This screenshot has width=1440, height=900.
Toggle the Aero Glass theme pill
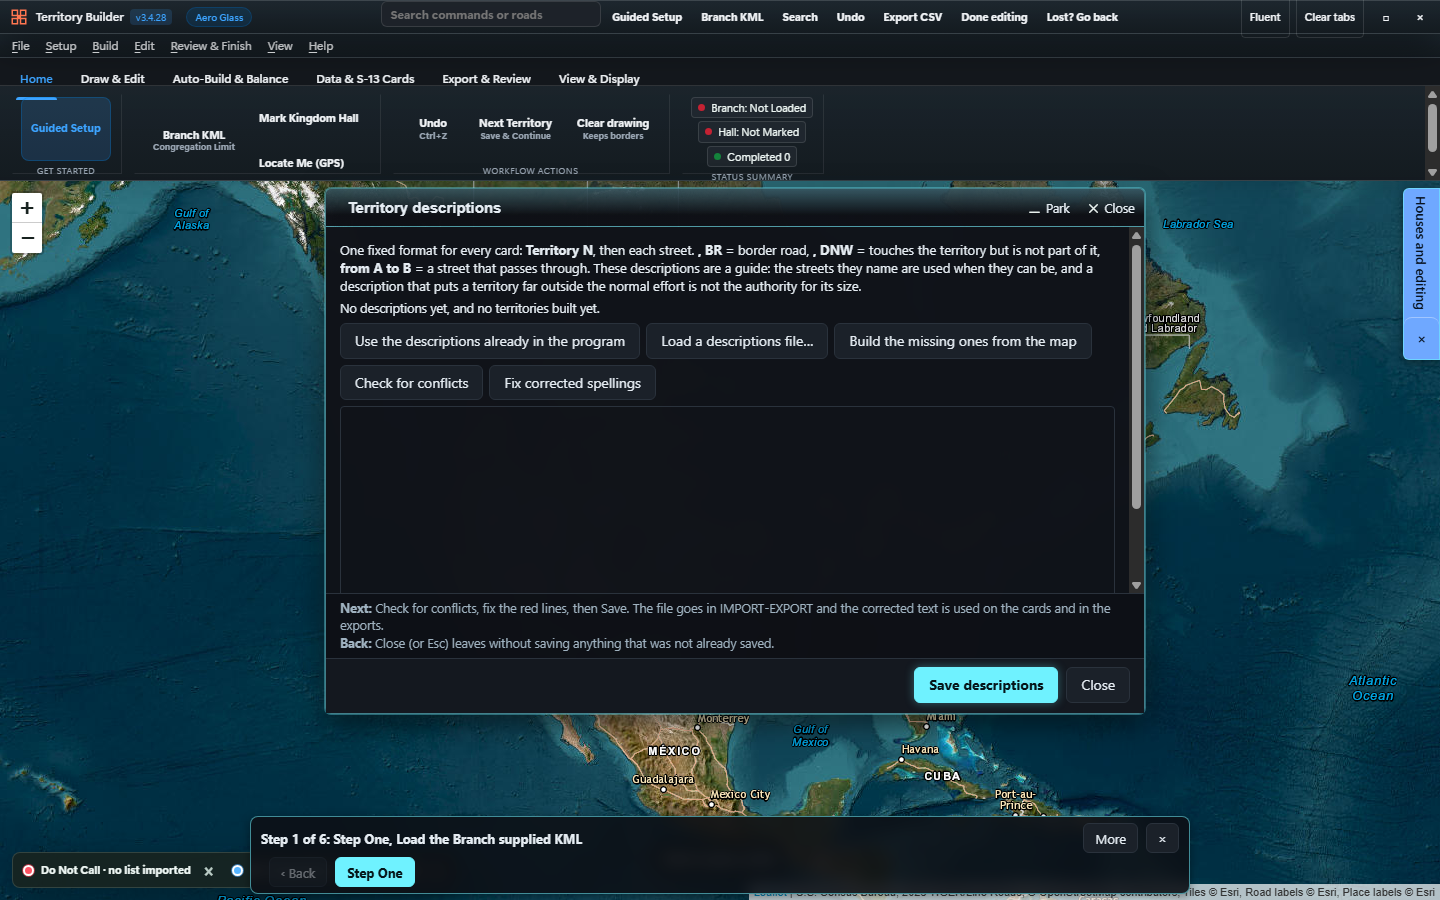click(219, 17)
